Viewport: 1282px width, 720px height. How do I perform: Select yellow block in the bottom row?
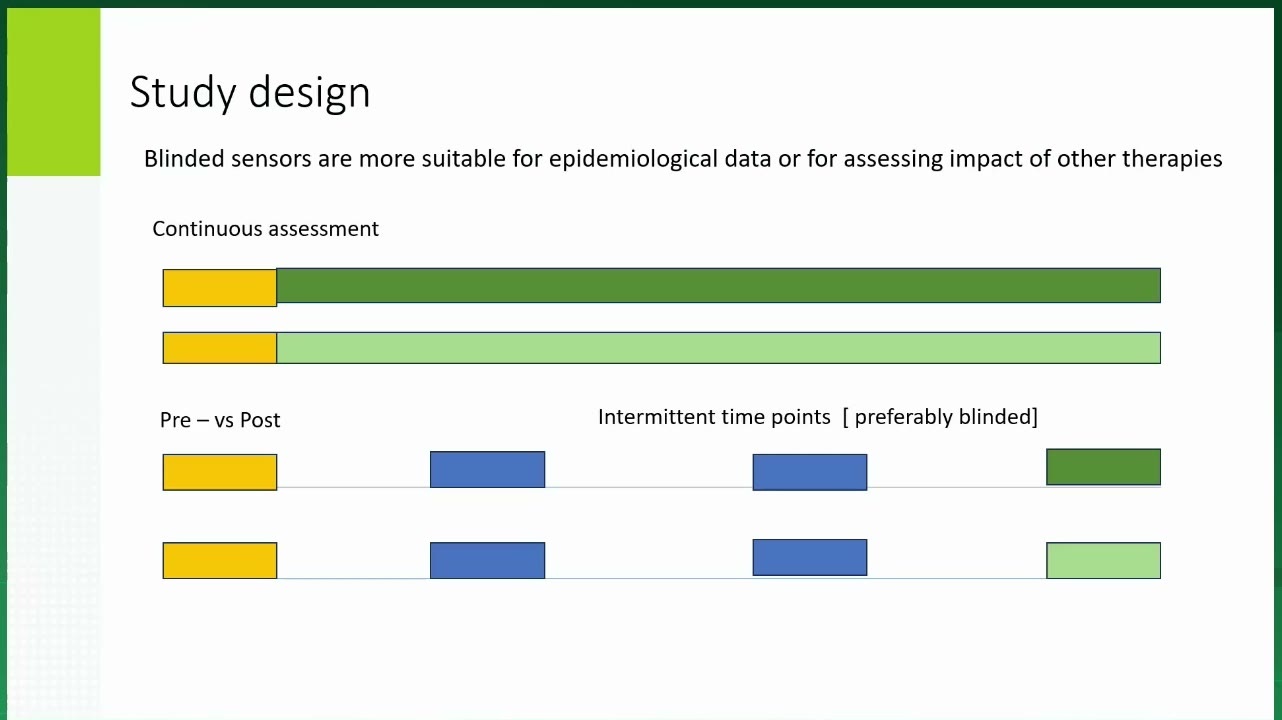click(x=220, y=560)
